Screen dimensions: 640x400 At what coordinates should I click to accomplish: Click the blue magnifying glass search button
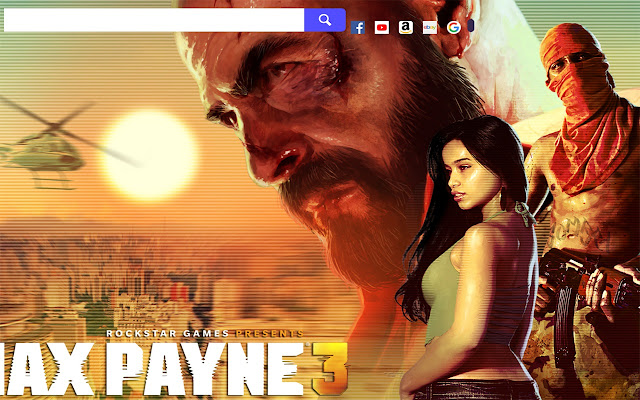[325, 20]
